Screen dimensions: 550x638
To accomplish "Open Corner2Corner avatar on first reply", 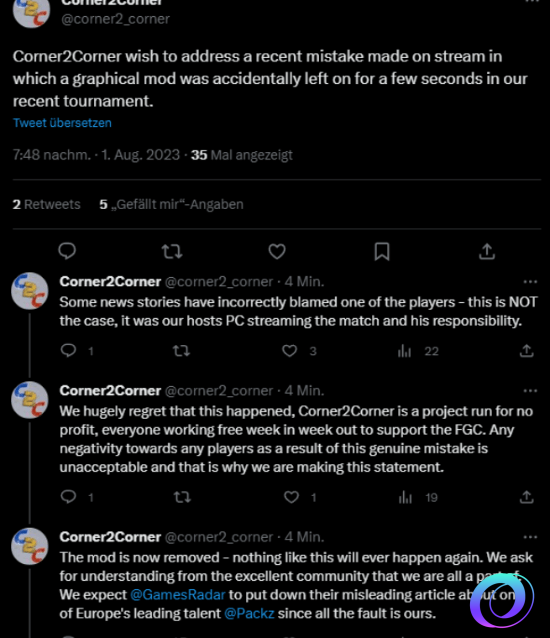I will [x=30, y=291].
